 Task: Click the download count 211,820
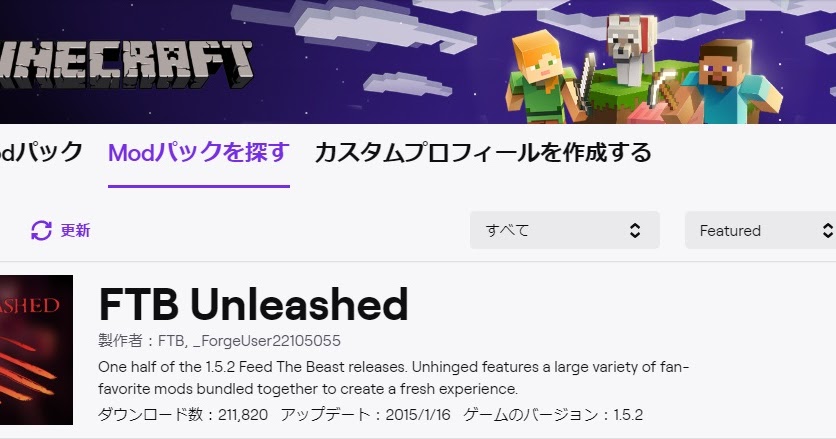[x=243, y=415]
